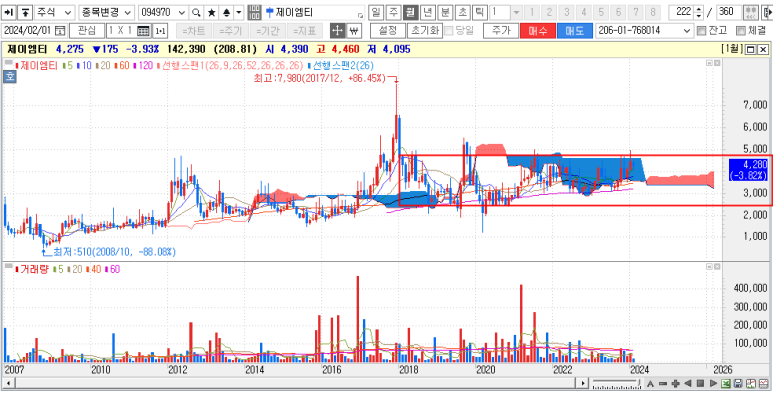Decrease the 222 bar count stepper
The height and width of the screenshot is (397, 773).
point(698,15)
